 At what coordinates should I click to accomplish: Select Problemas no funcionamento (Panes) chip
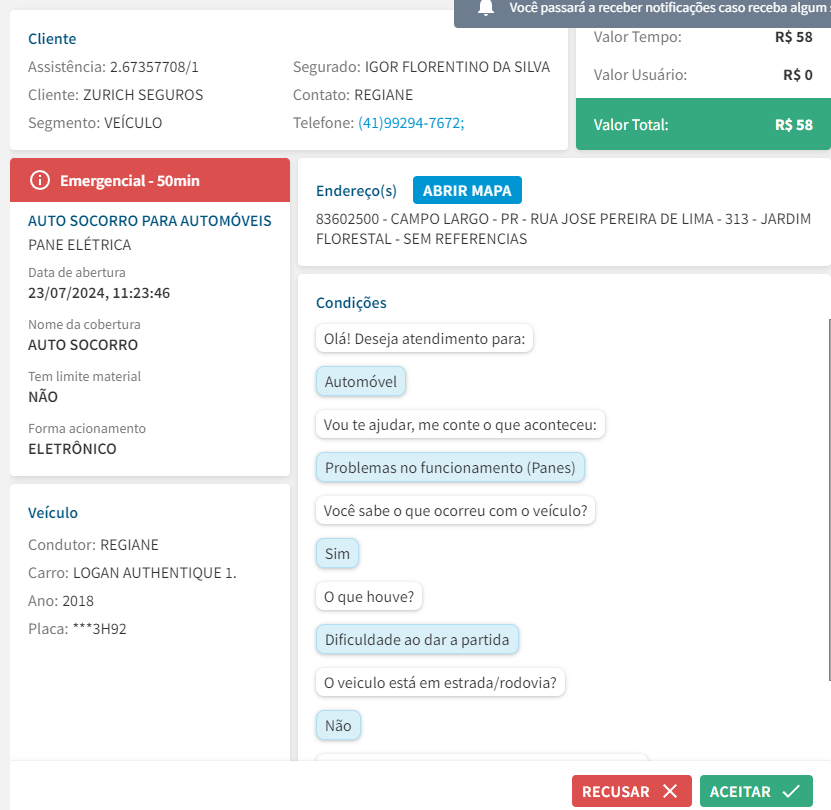pos(450,468)
